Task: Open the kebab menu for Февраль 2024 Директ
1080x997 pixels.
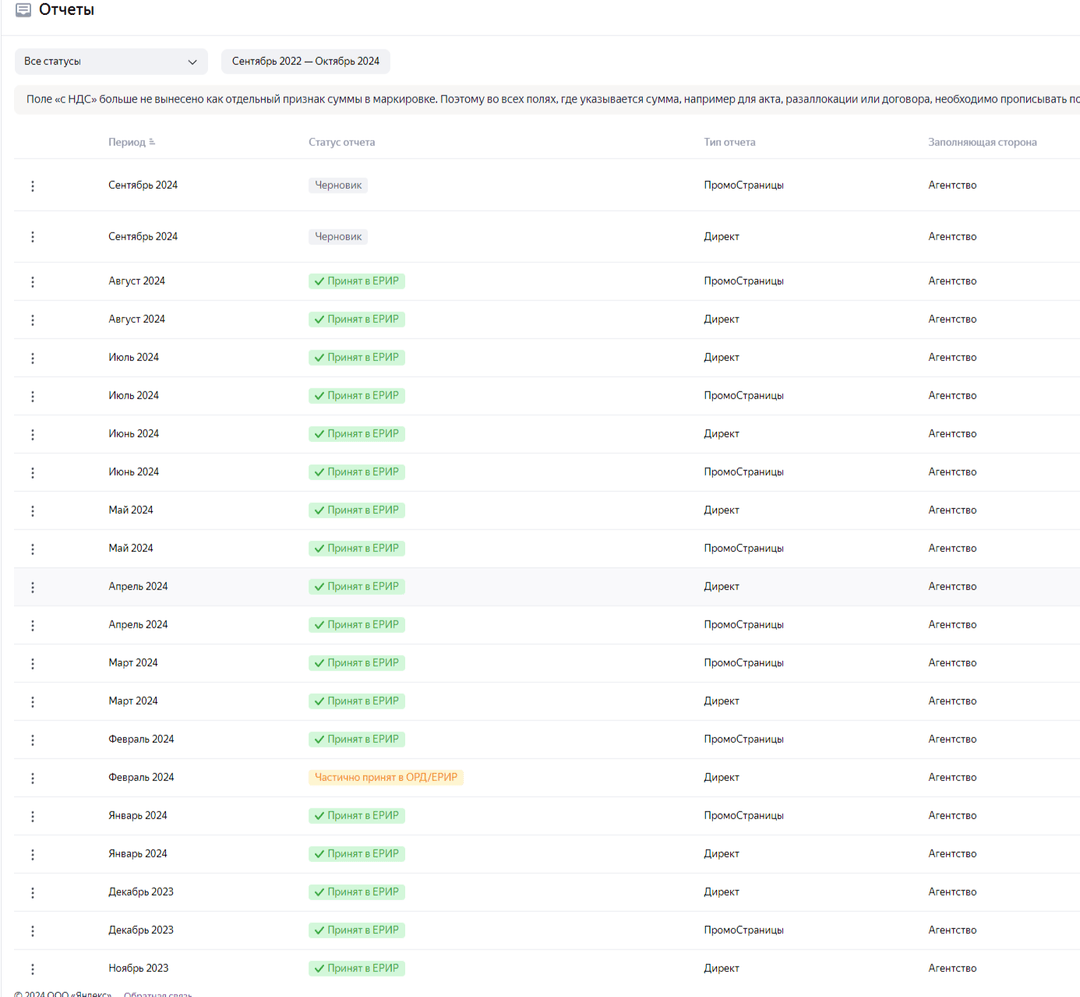Action: coord(32,778)
